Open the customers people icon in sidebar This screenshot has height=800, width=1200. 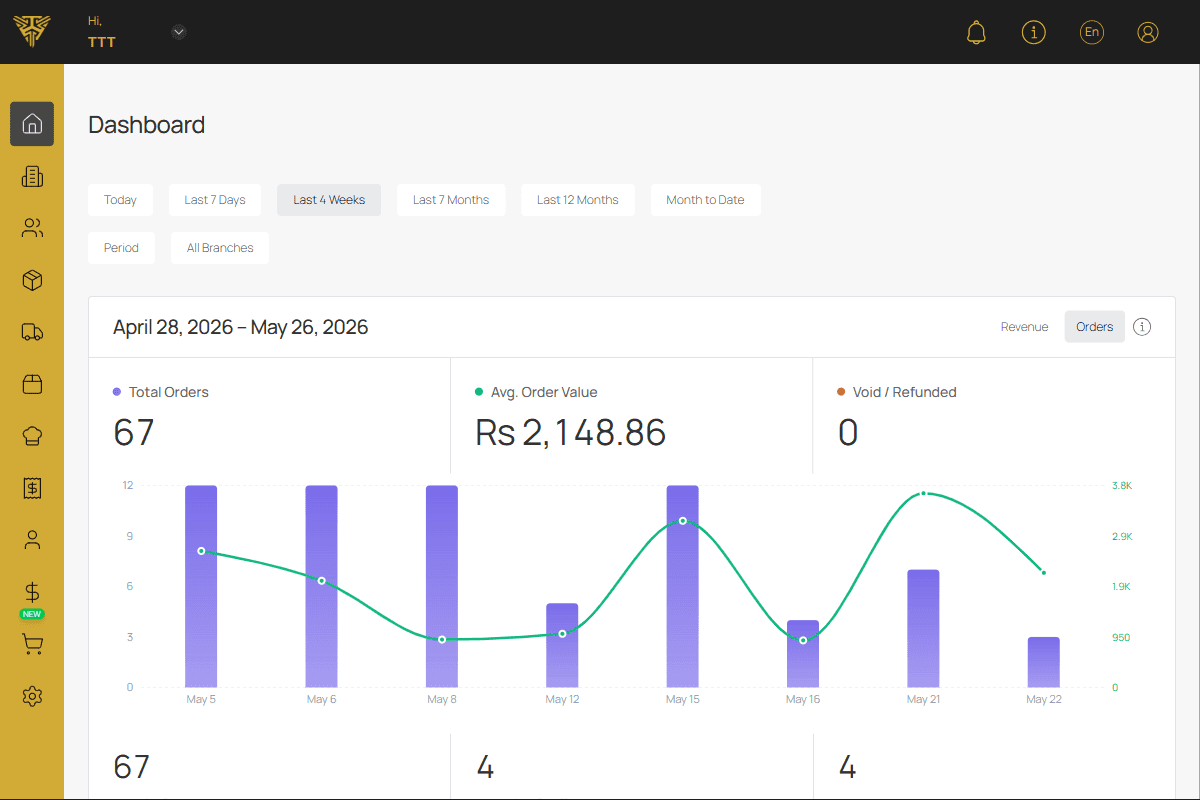[x=32, y=228]
